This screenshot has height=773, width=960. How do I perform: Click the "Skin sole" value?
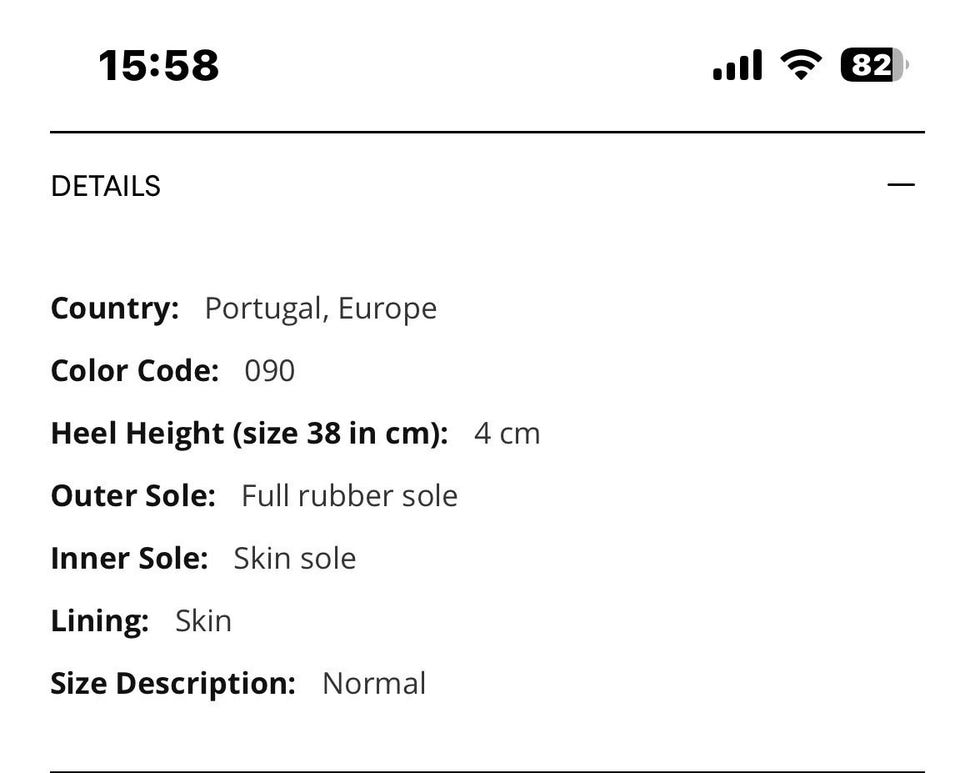(x=294, y=558)
